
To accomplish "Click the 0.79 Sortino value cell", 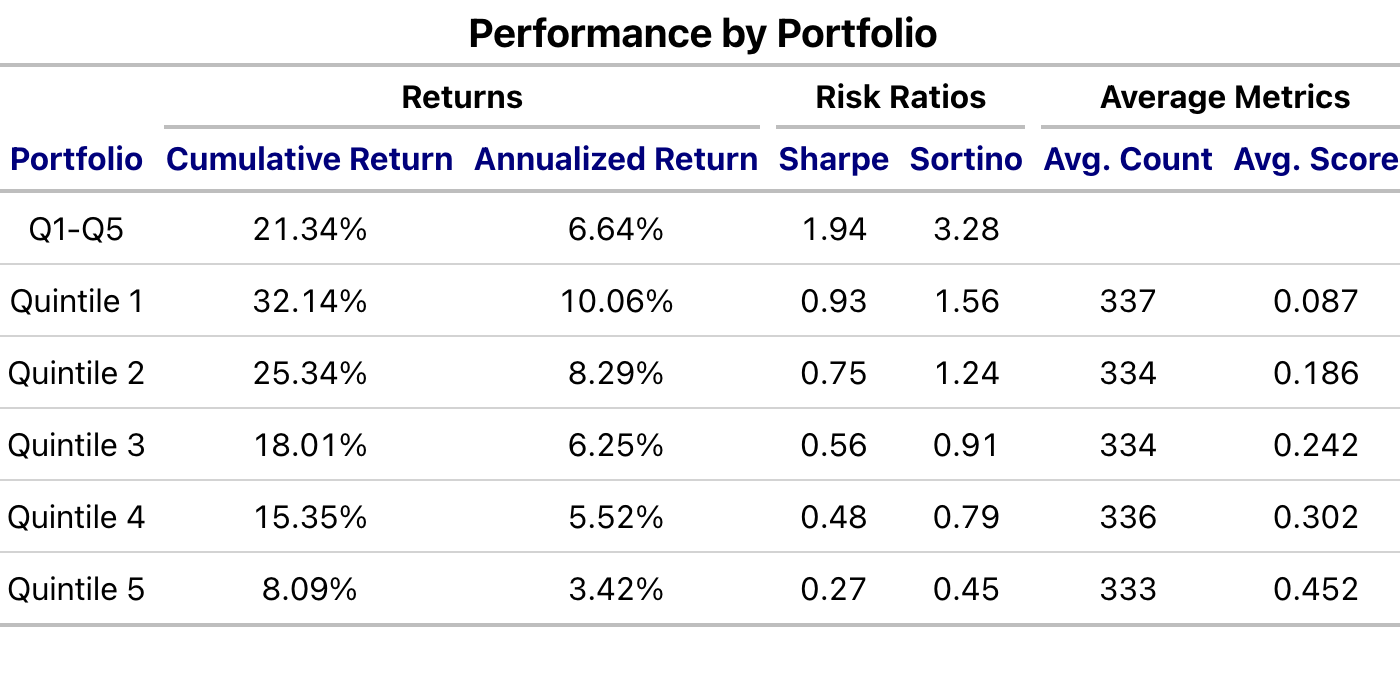I will pyautogui.click(x=966, y=517).
